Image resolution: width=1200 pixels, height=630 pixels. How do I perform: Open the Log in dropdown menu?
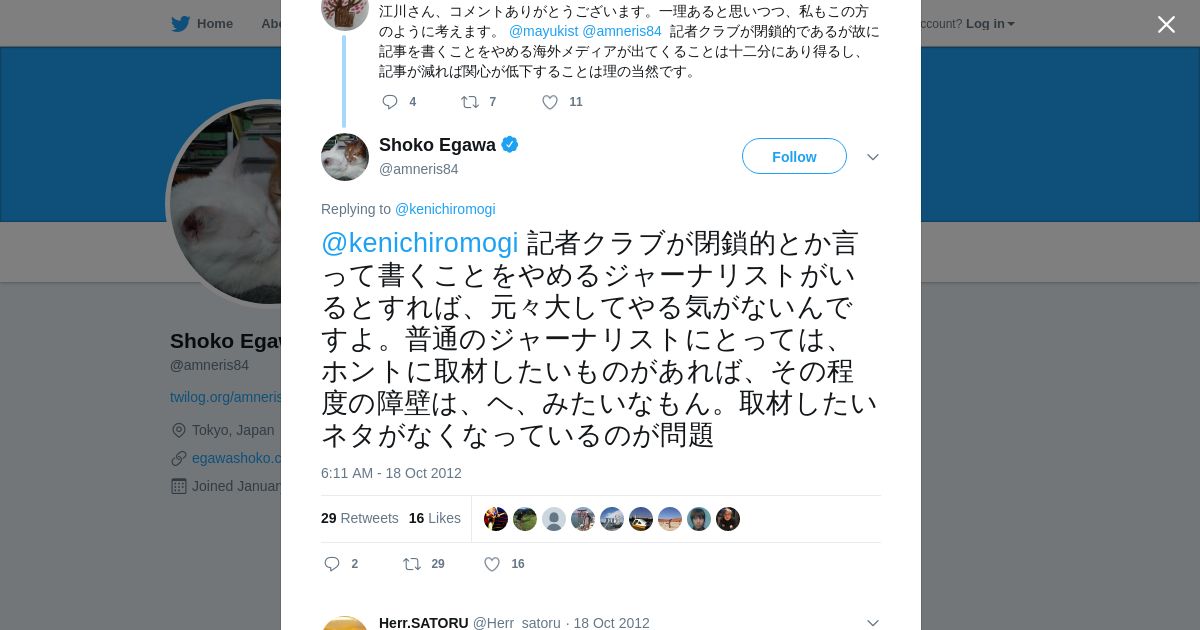click(x=990, y=24)
